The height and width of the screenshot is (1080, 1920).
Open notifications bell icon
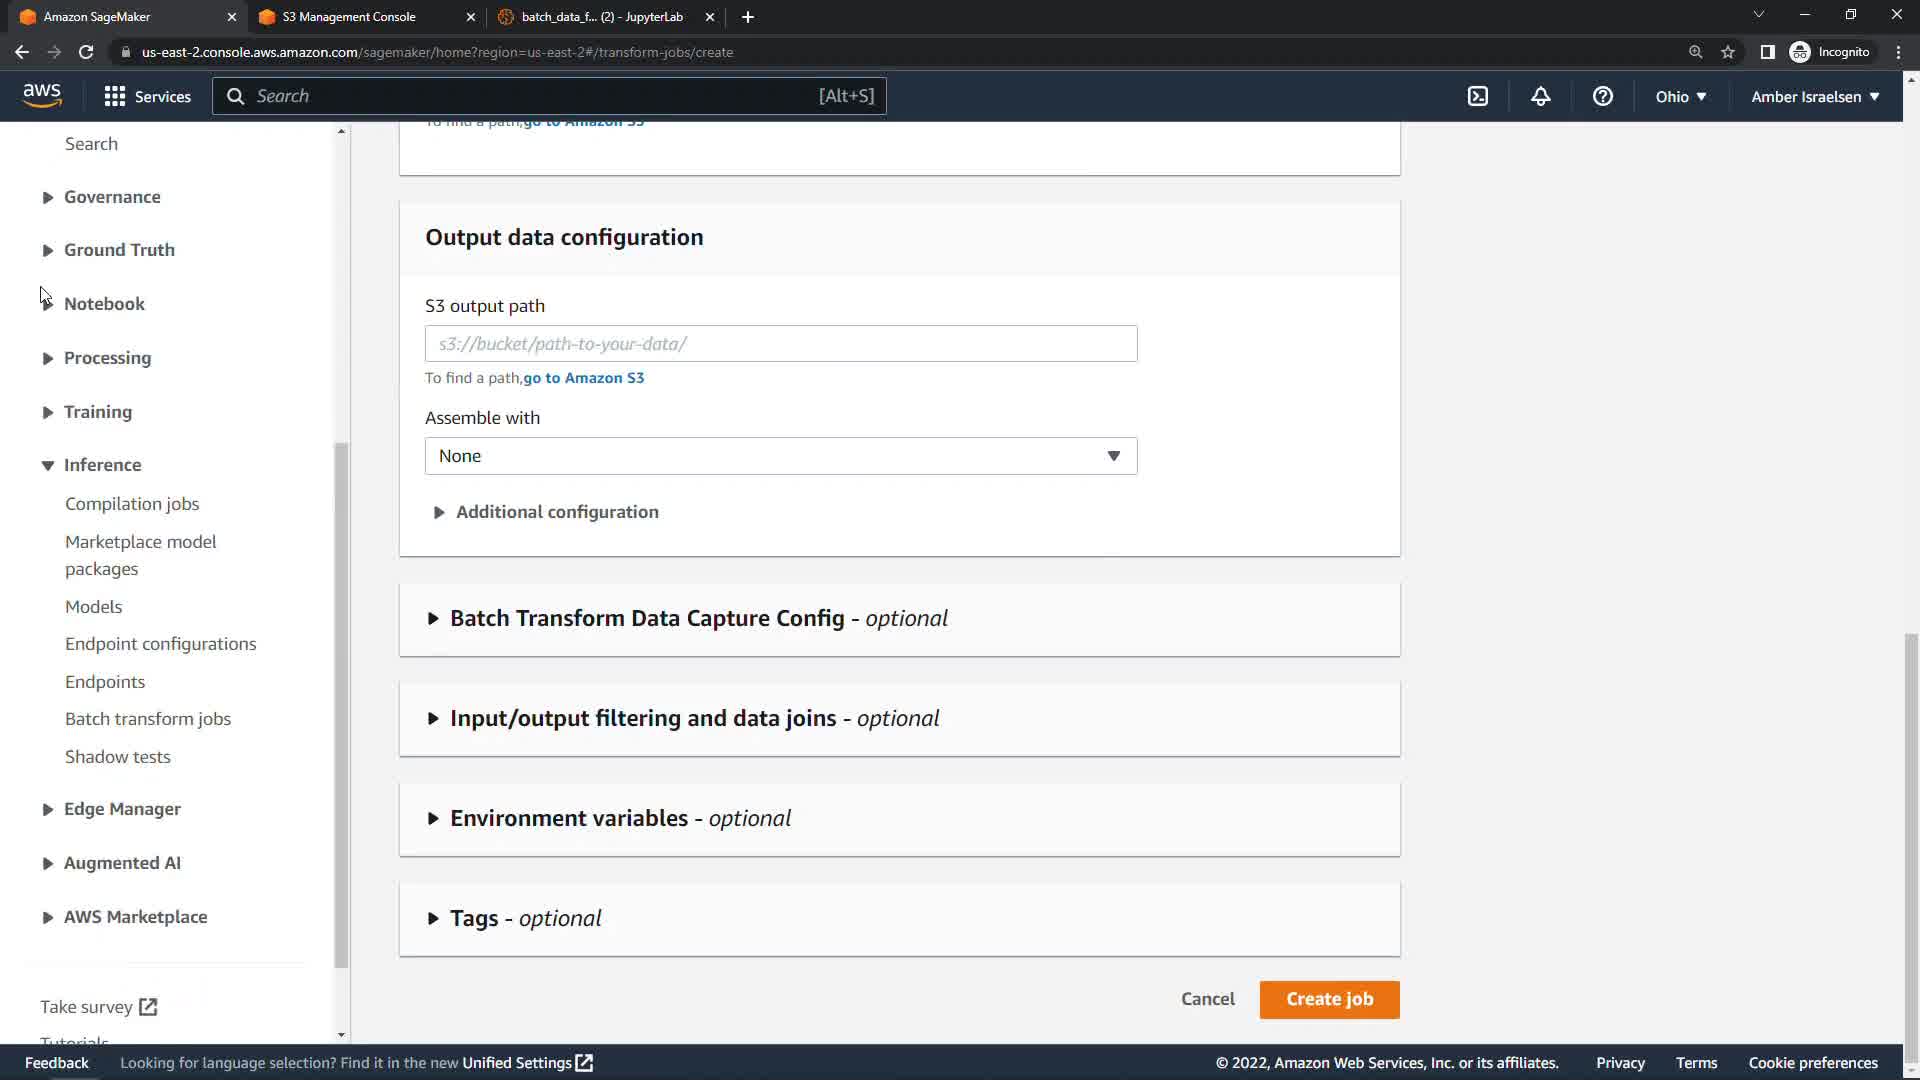[x=1540, y=96]
